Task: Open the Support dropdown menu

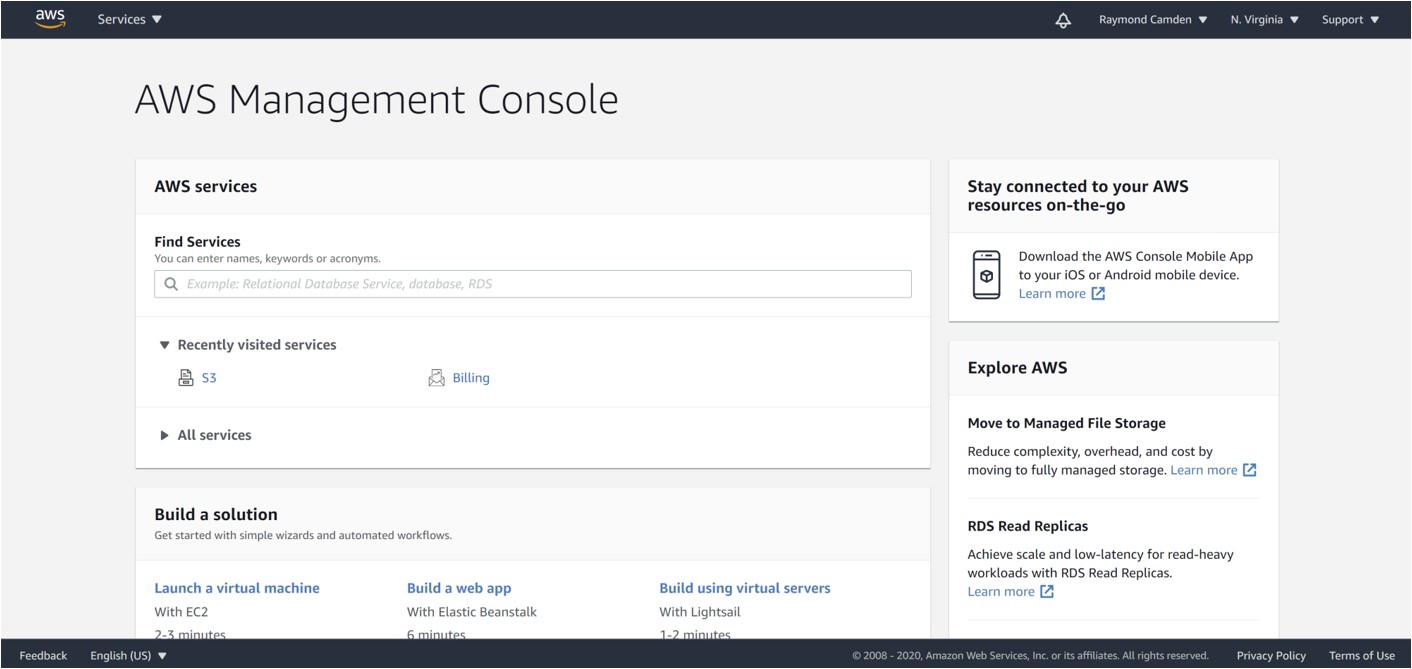Action: [1351, 19]
